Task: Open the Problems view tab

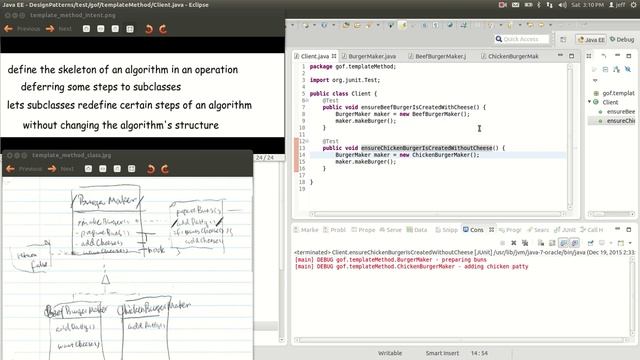Action: 335,230
